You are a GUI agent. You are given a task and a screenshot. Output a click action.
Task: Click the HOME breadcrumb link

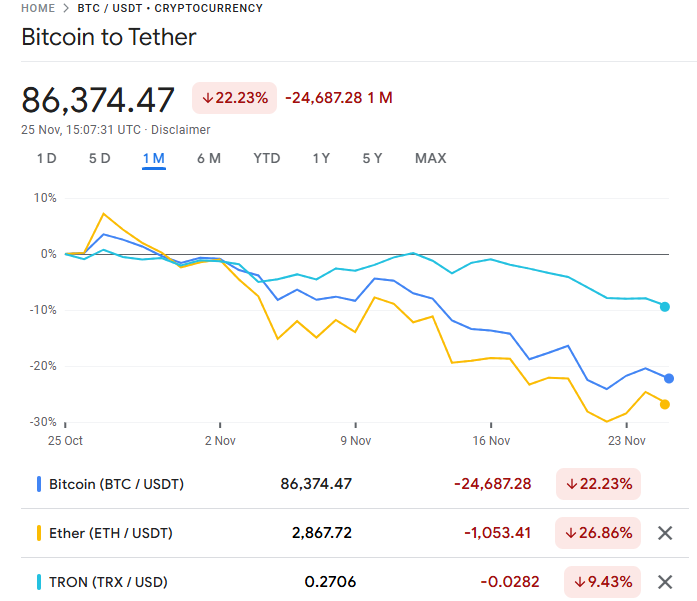[x=38, y=8]
